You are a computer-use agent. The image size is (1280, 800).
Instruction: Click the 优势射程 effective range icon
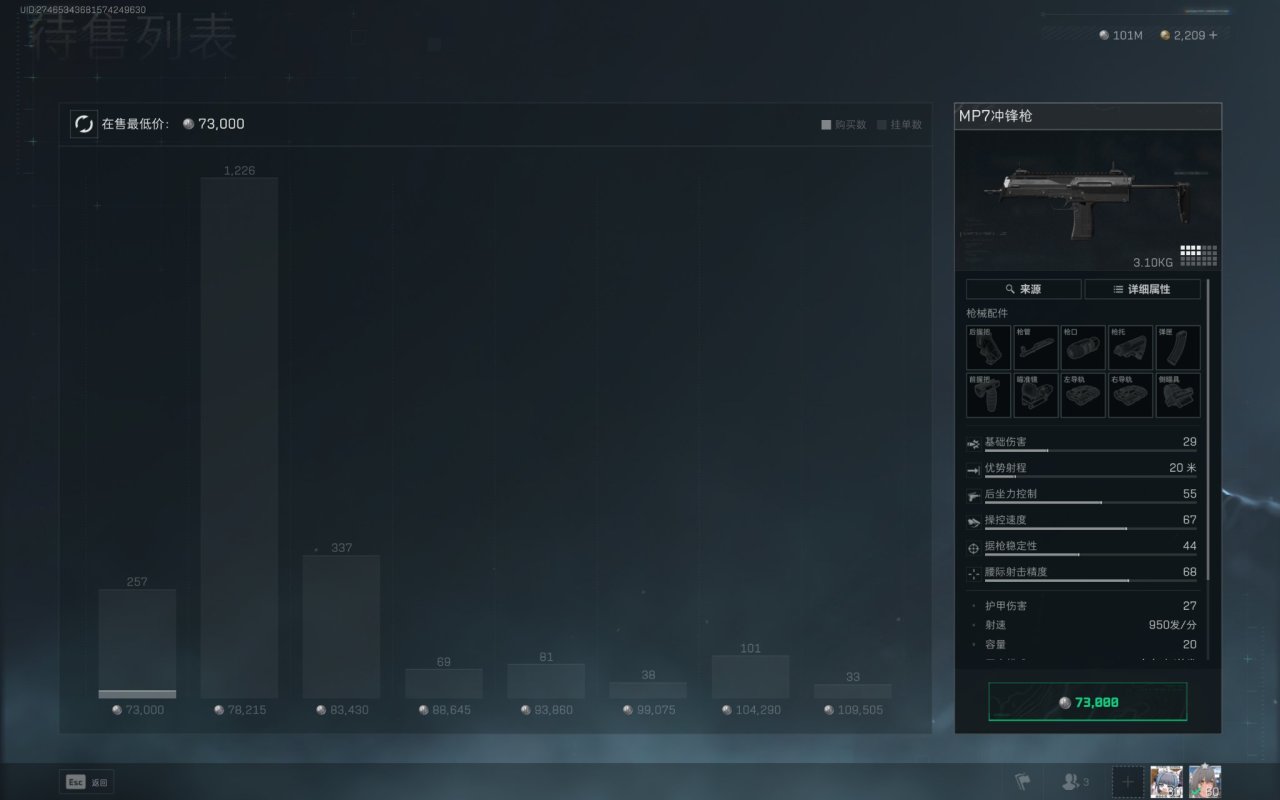973,470
